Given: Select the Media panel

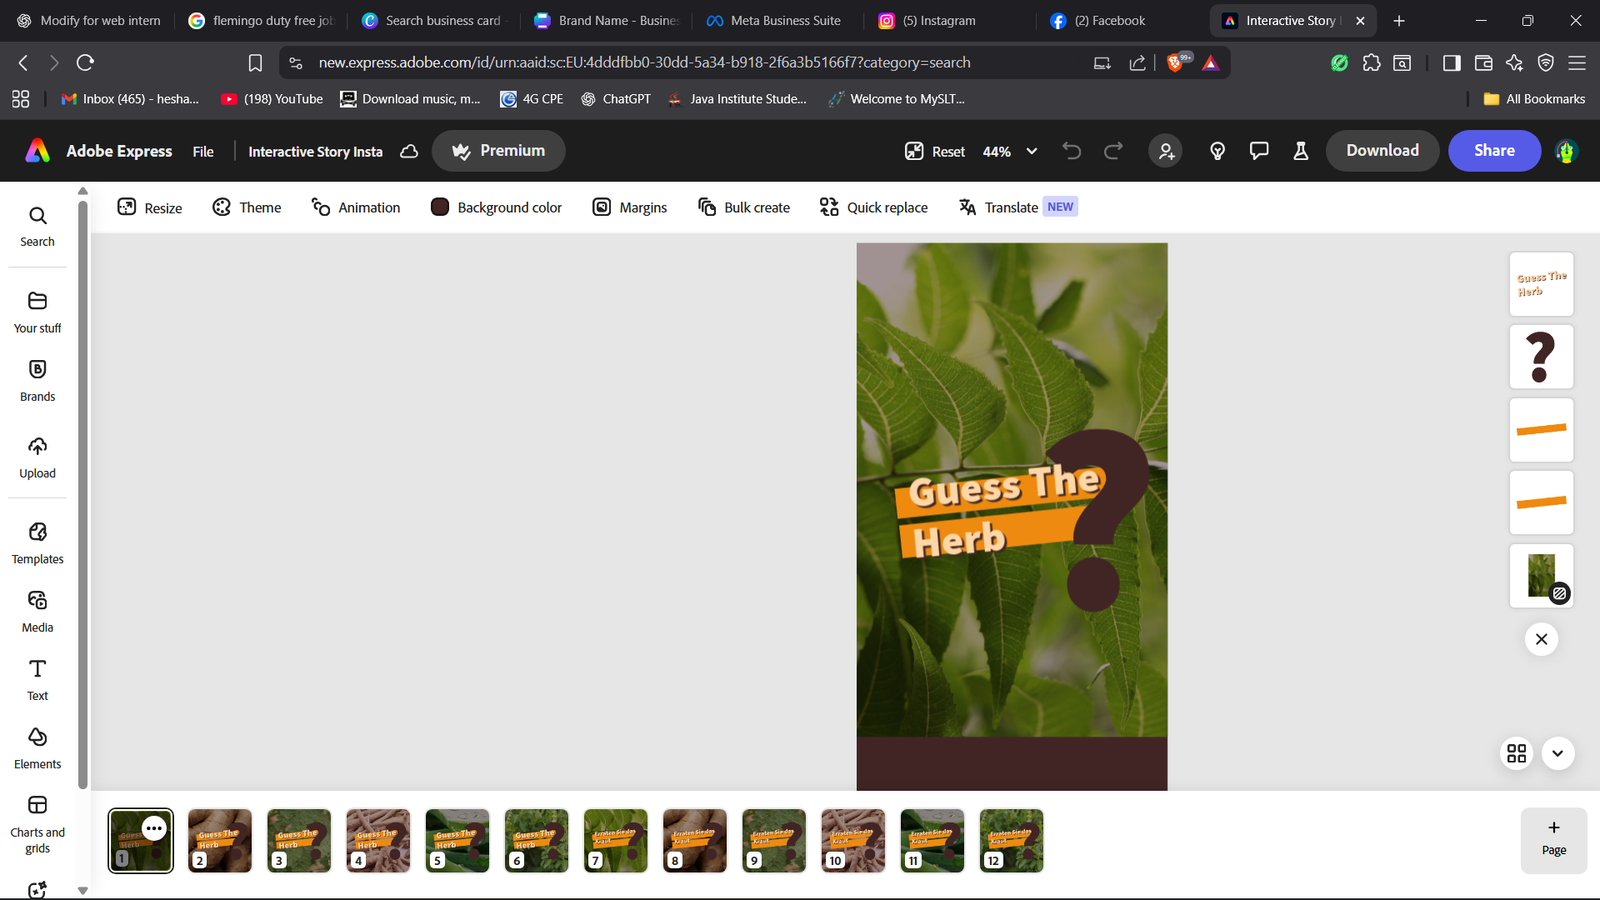Looking at the screenshot, I should pos(37,611).
